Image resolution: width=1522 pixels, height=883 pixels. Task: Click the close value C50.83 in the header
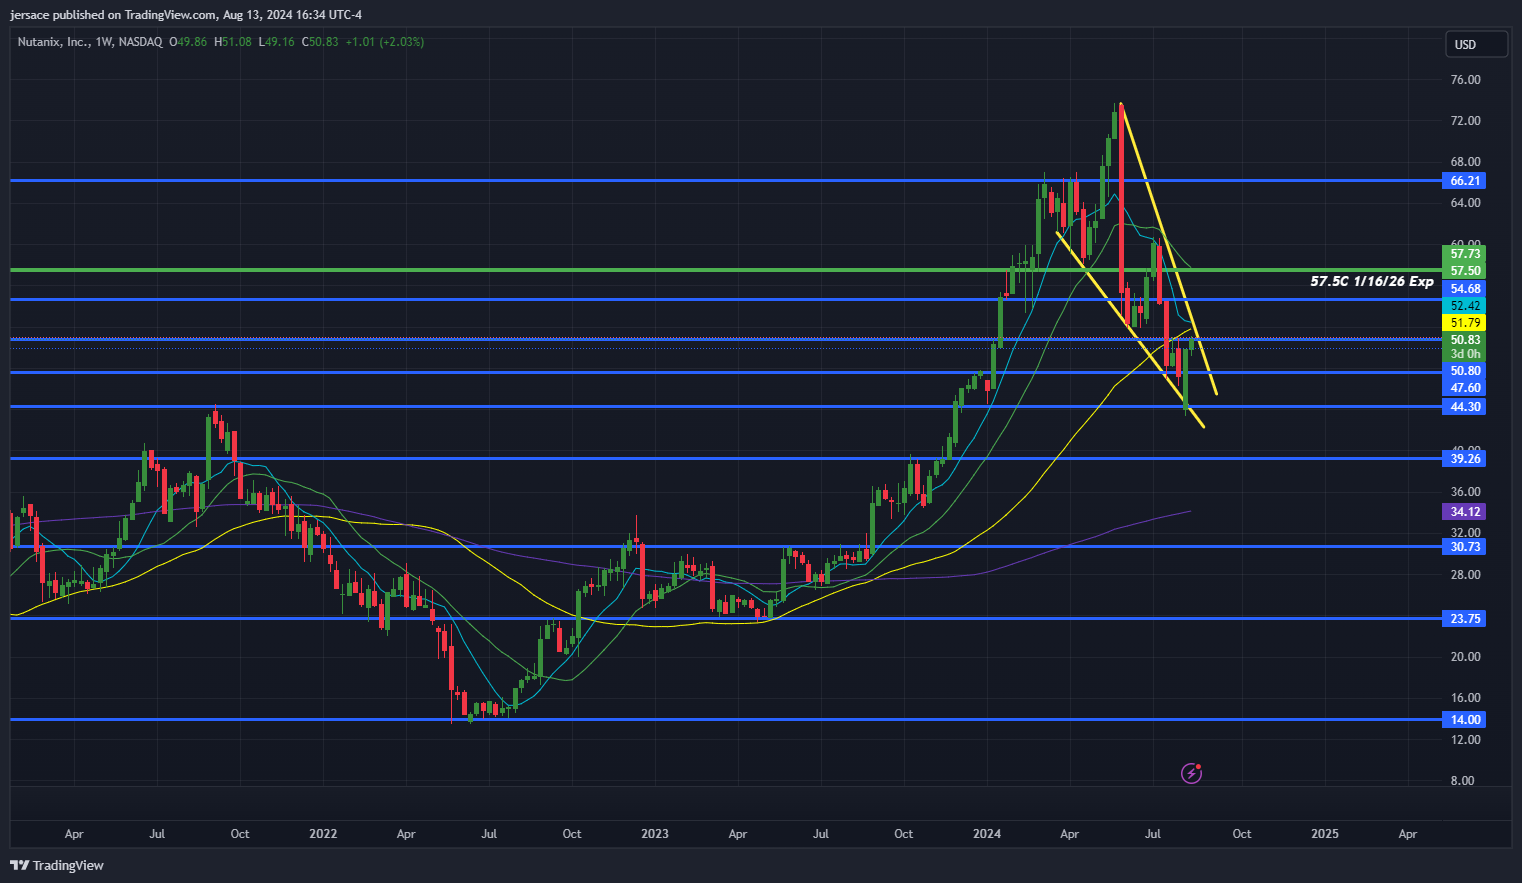click(x=320, y=42)
